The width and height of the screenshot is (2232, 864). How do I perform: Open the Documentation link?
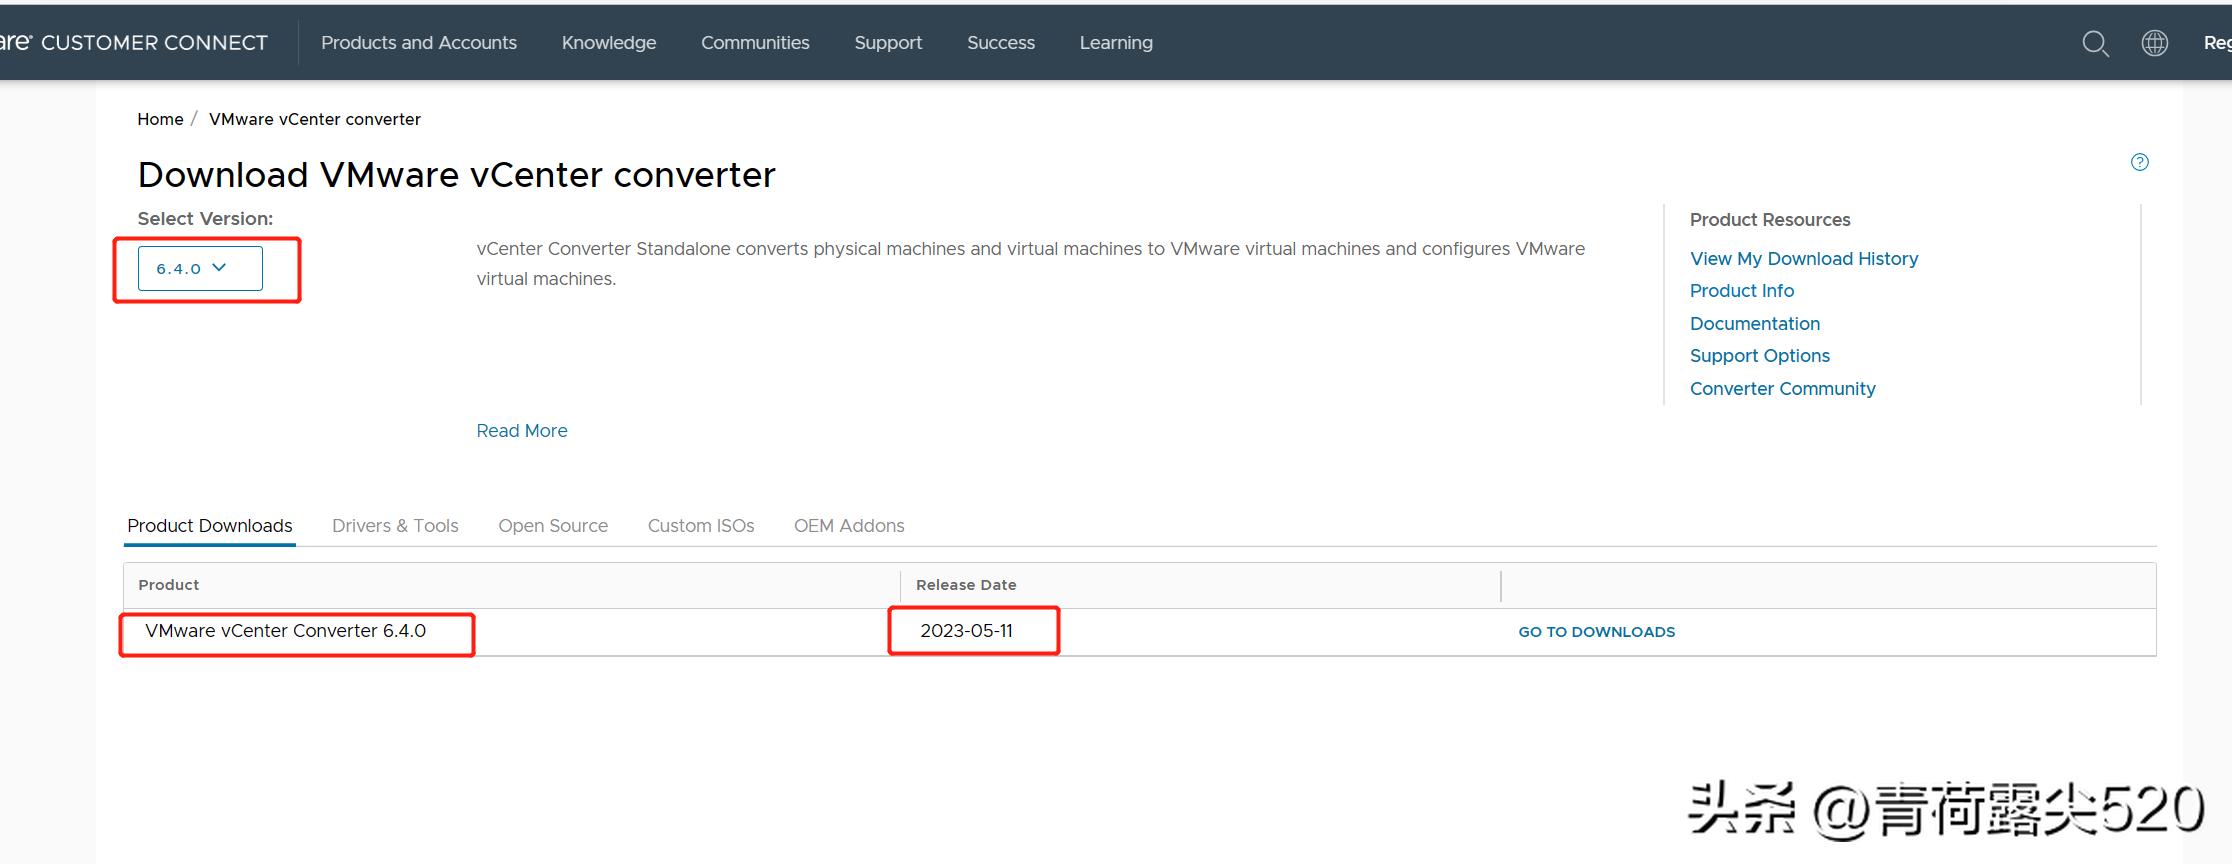(x=1755, y=324)
